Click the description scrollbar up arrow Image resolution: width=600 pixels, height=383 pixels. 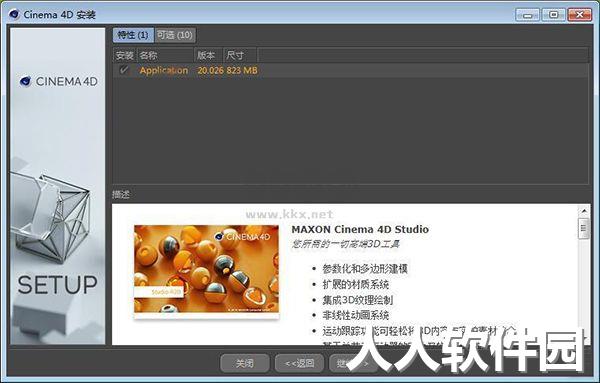(x=584, y=211)
